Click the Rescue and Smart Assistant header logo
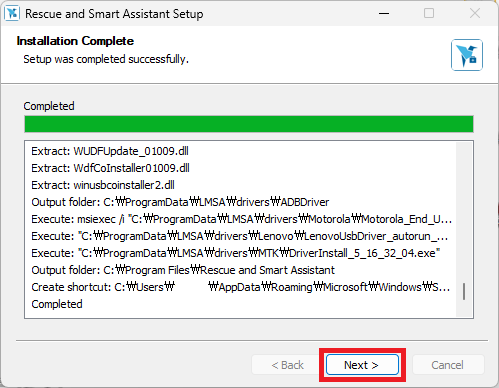499x388 pixels. pos(467,55)
